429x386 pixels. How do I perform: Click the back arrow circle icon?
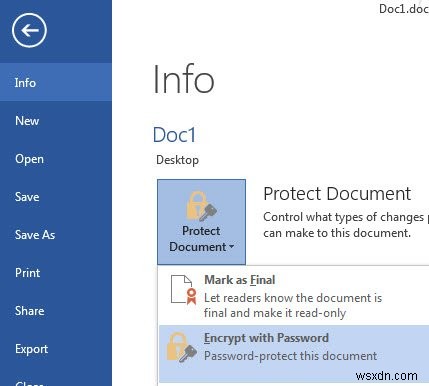(x=29, y=30)
